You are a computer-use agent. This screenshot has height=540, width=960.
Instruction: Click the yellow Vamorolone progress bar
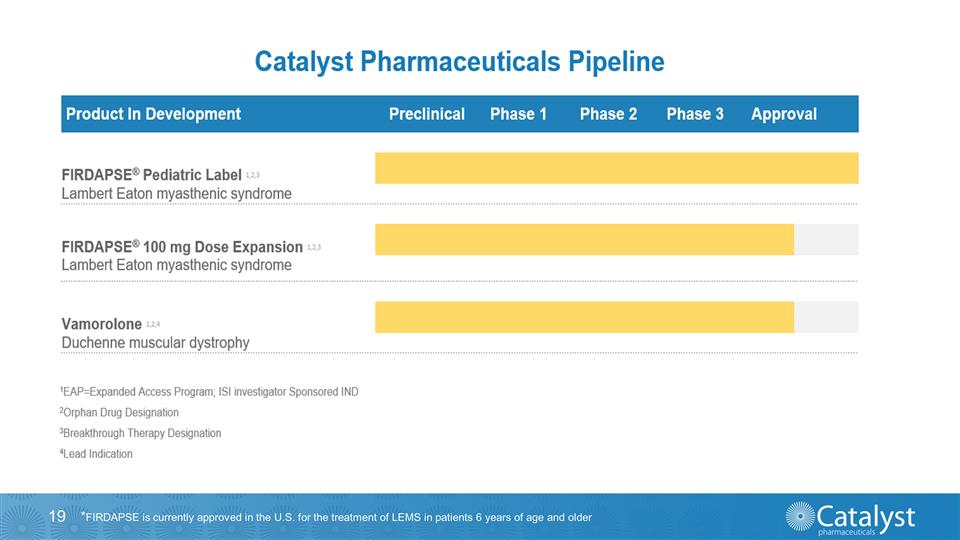coord(584,317)
